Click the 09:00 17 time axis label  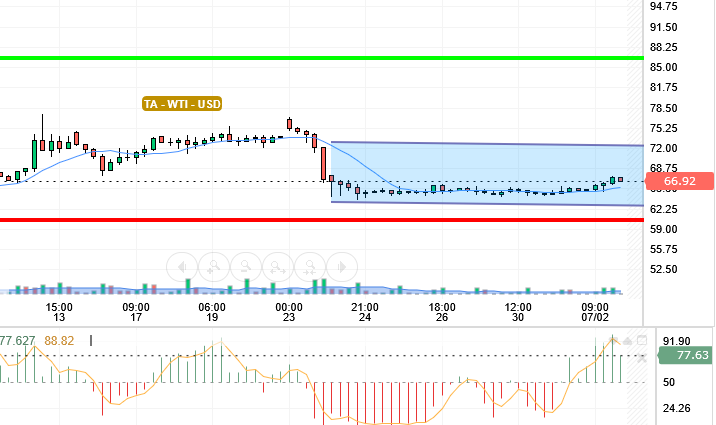pos(136,312)
